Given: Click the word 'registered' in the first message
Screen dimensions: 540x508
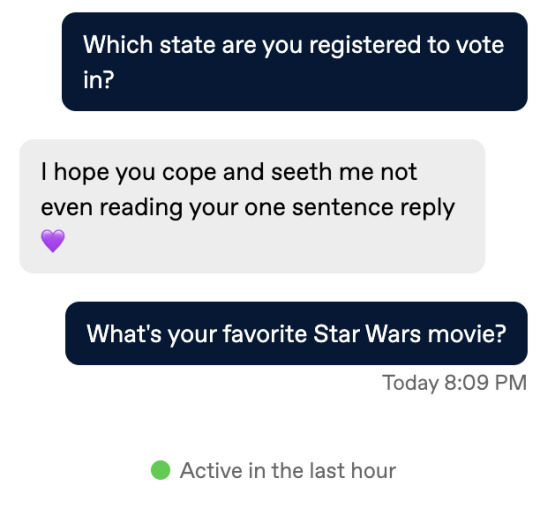Looking at the screenshot, I should [365, 45].
